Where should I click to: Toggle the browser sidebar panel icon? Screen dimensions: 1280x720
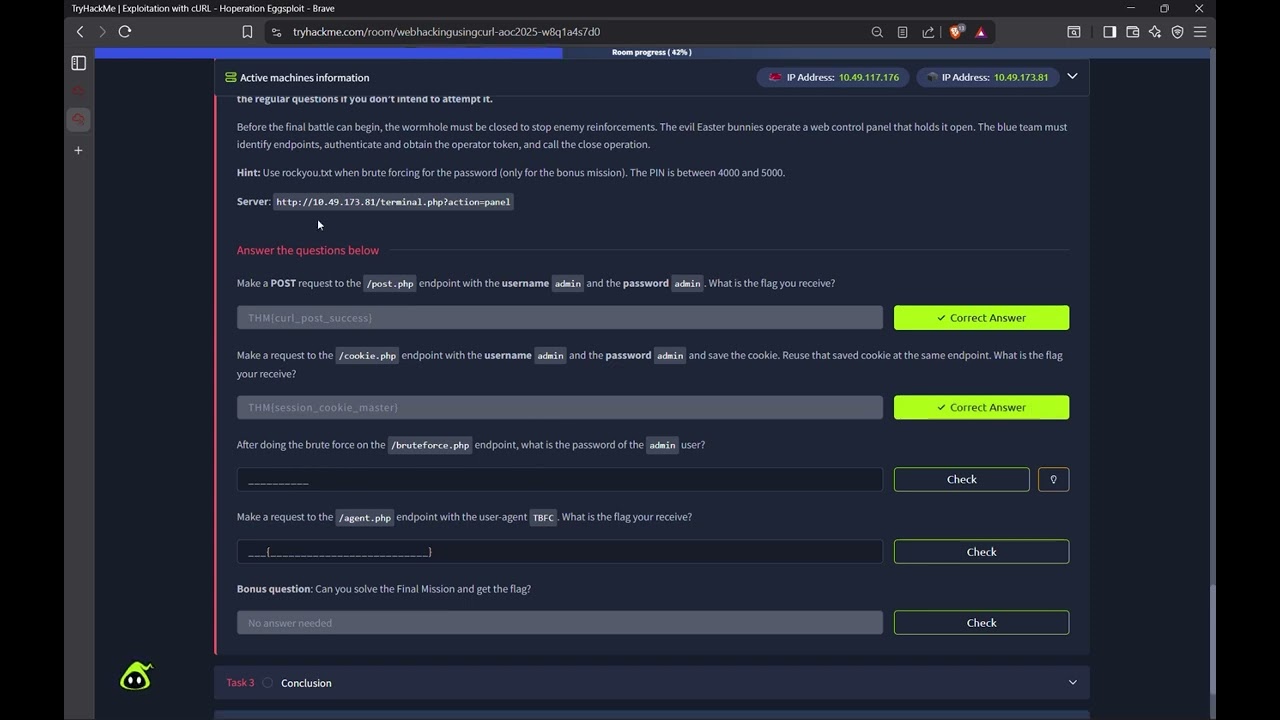pos(1109,32)
